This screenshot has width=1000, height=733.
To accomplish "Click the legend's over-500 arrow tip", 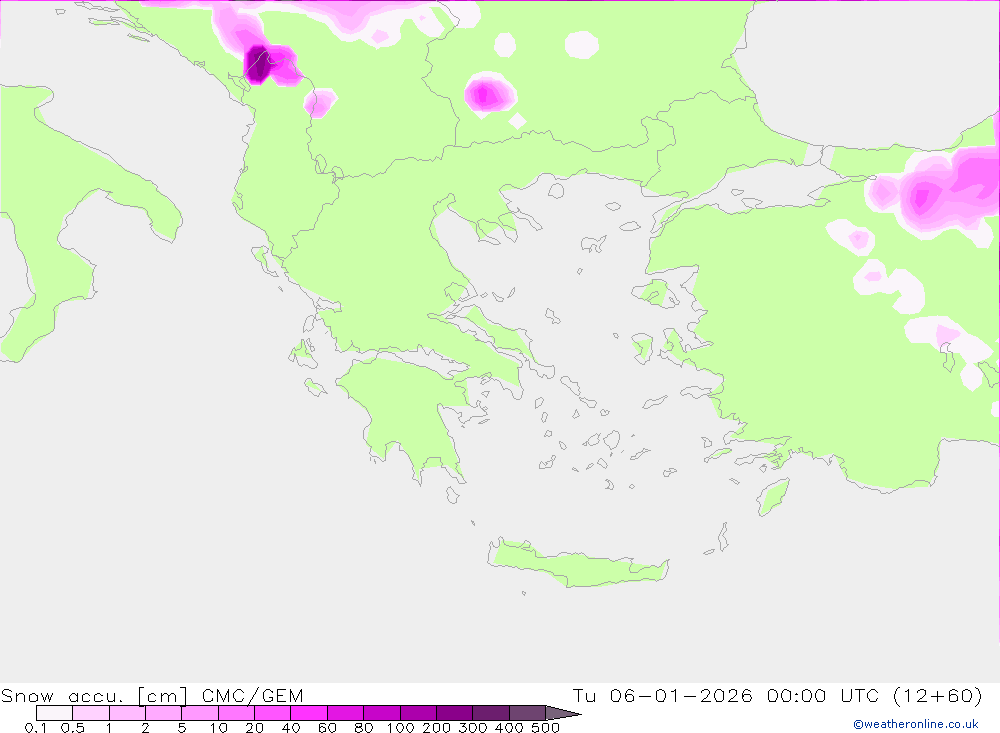I will (x=564, y=713).
